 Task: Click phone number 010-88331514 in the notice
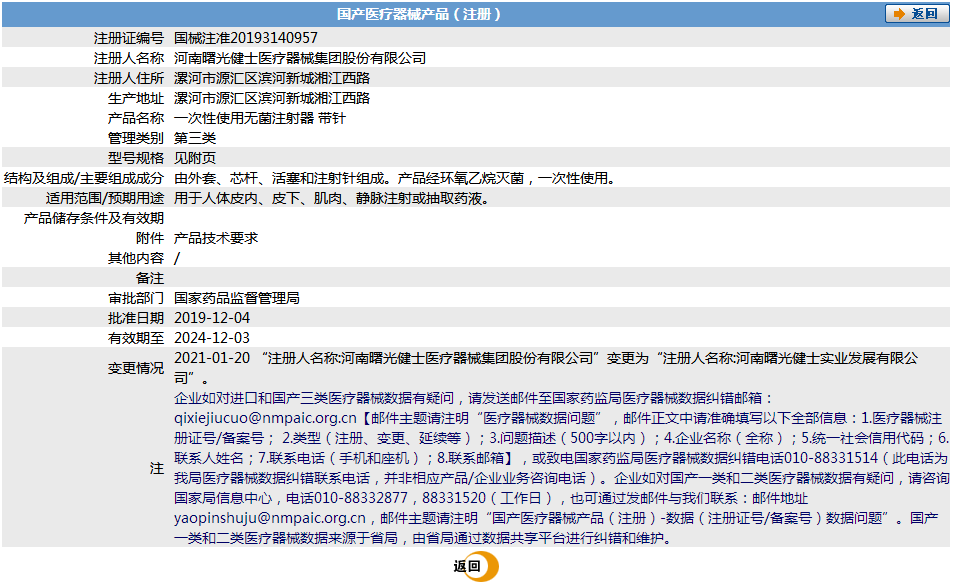[831, 458]
